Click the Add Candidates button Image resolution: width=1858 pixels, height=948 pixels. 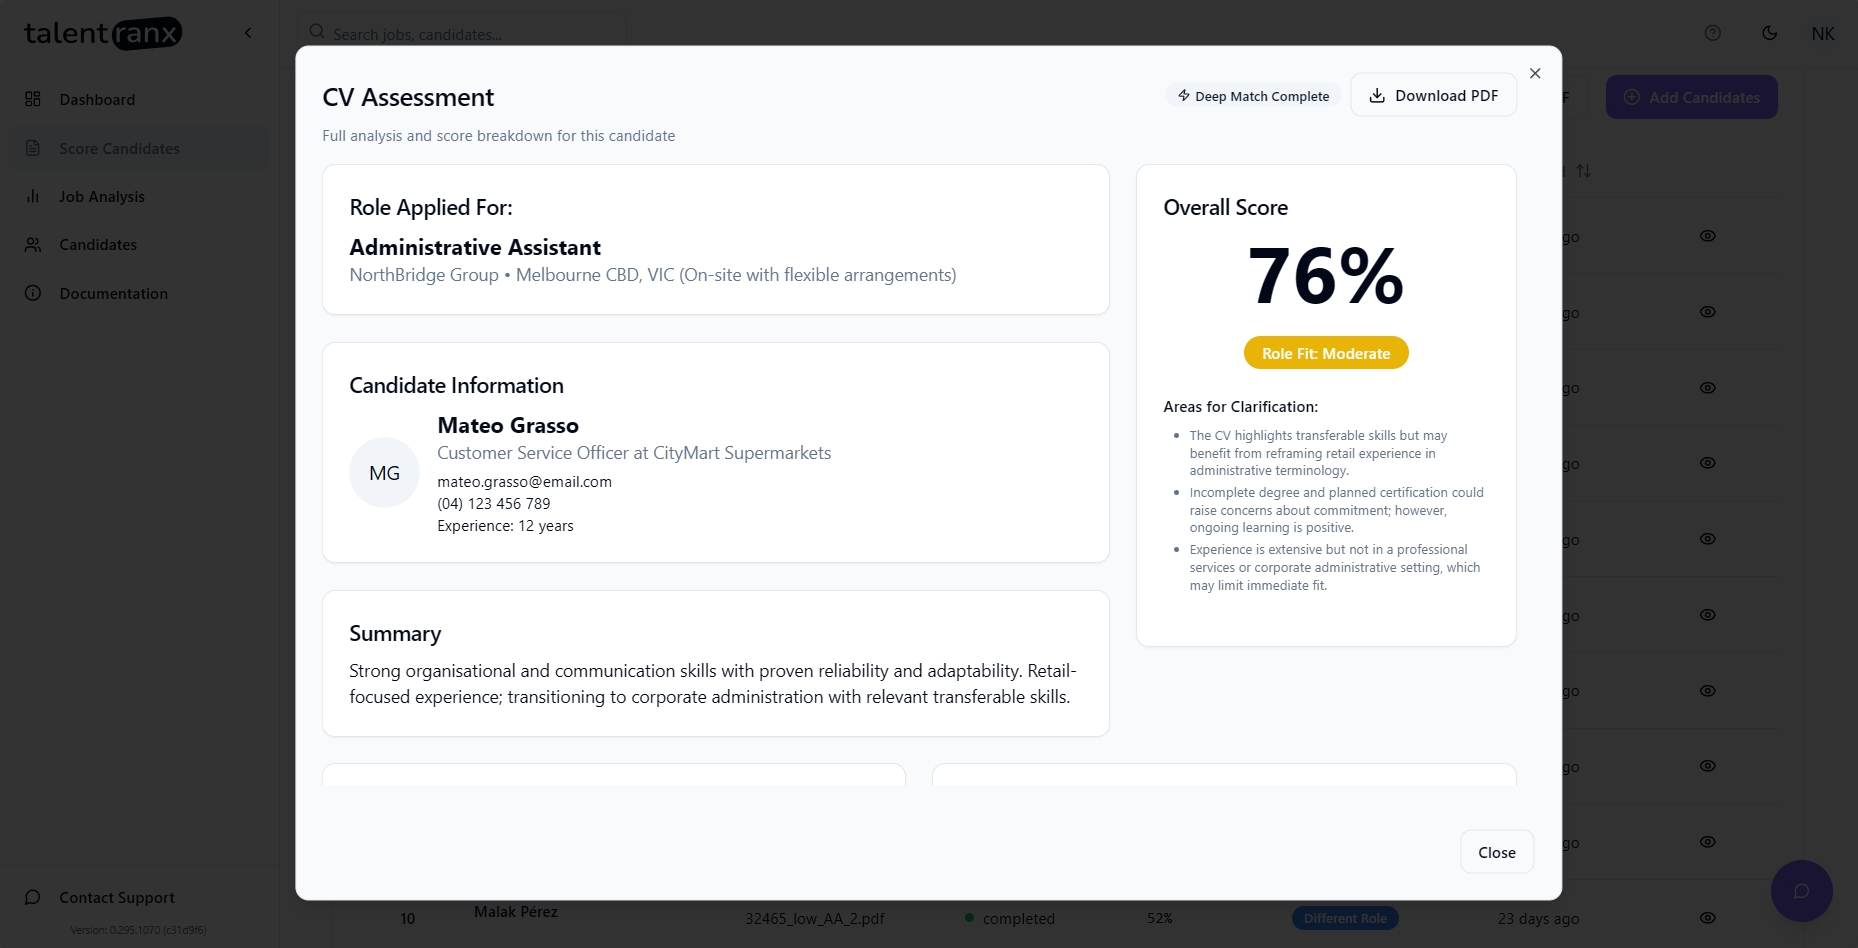click(x=1691, y=97)
